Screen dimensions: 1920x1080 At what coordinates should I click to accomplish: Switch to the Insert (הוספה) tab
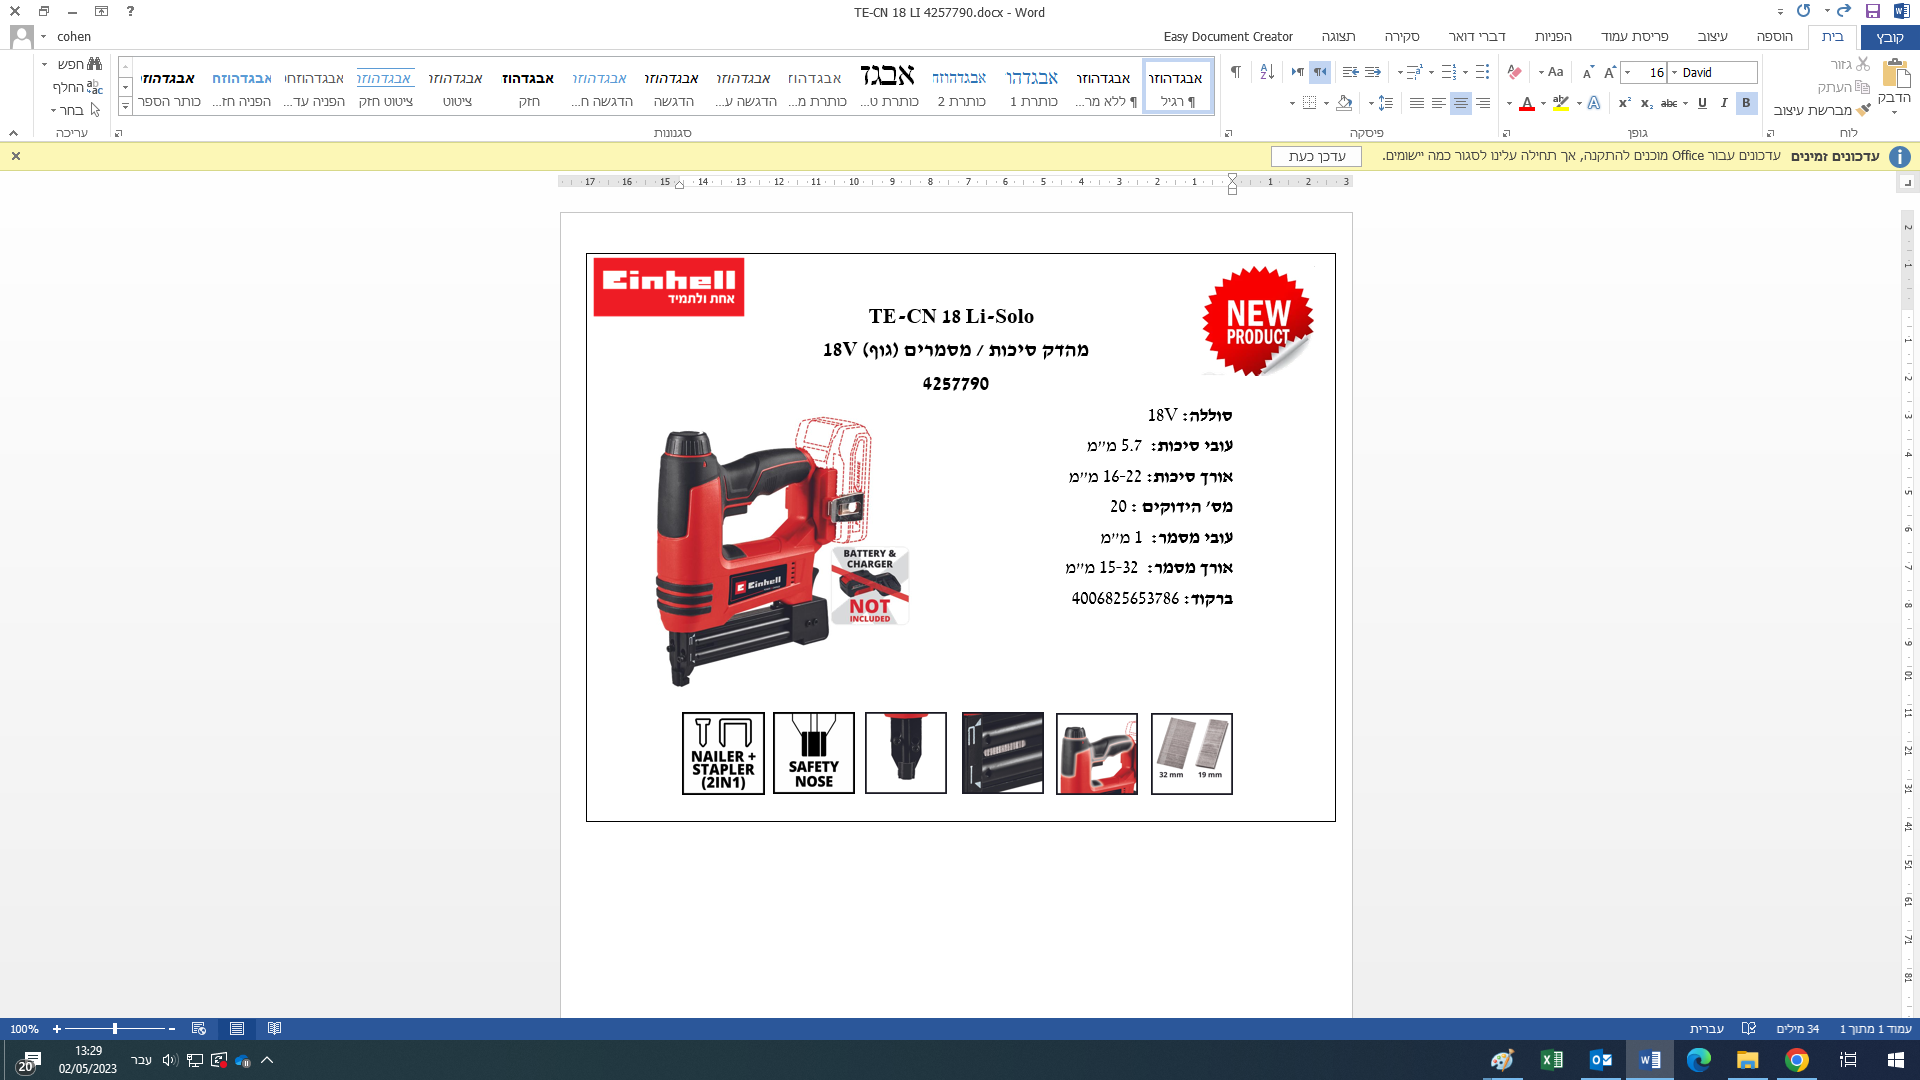pos(1774,37)
